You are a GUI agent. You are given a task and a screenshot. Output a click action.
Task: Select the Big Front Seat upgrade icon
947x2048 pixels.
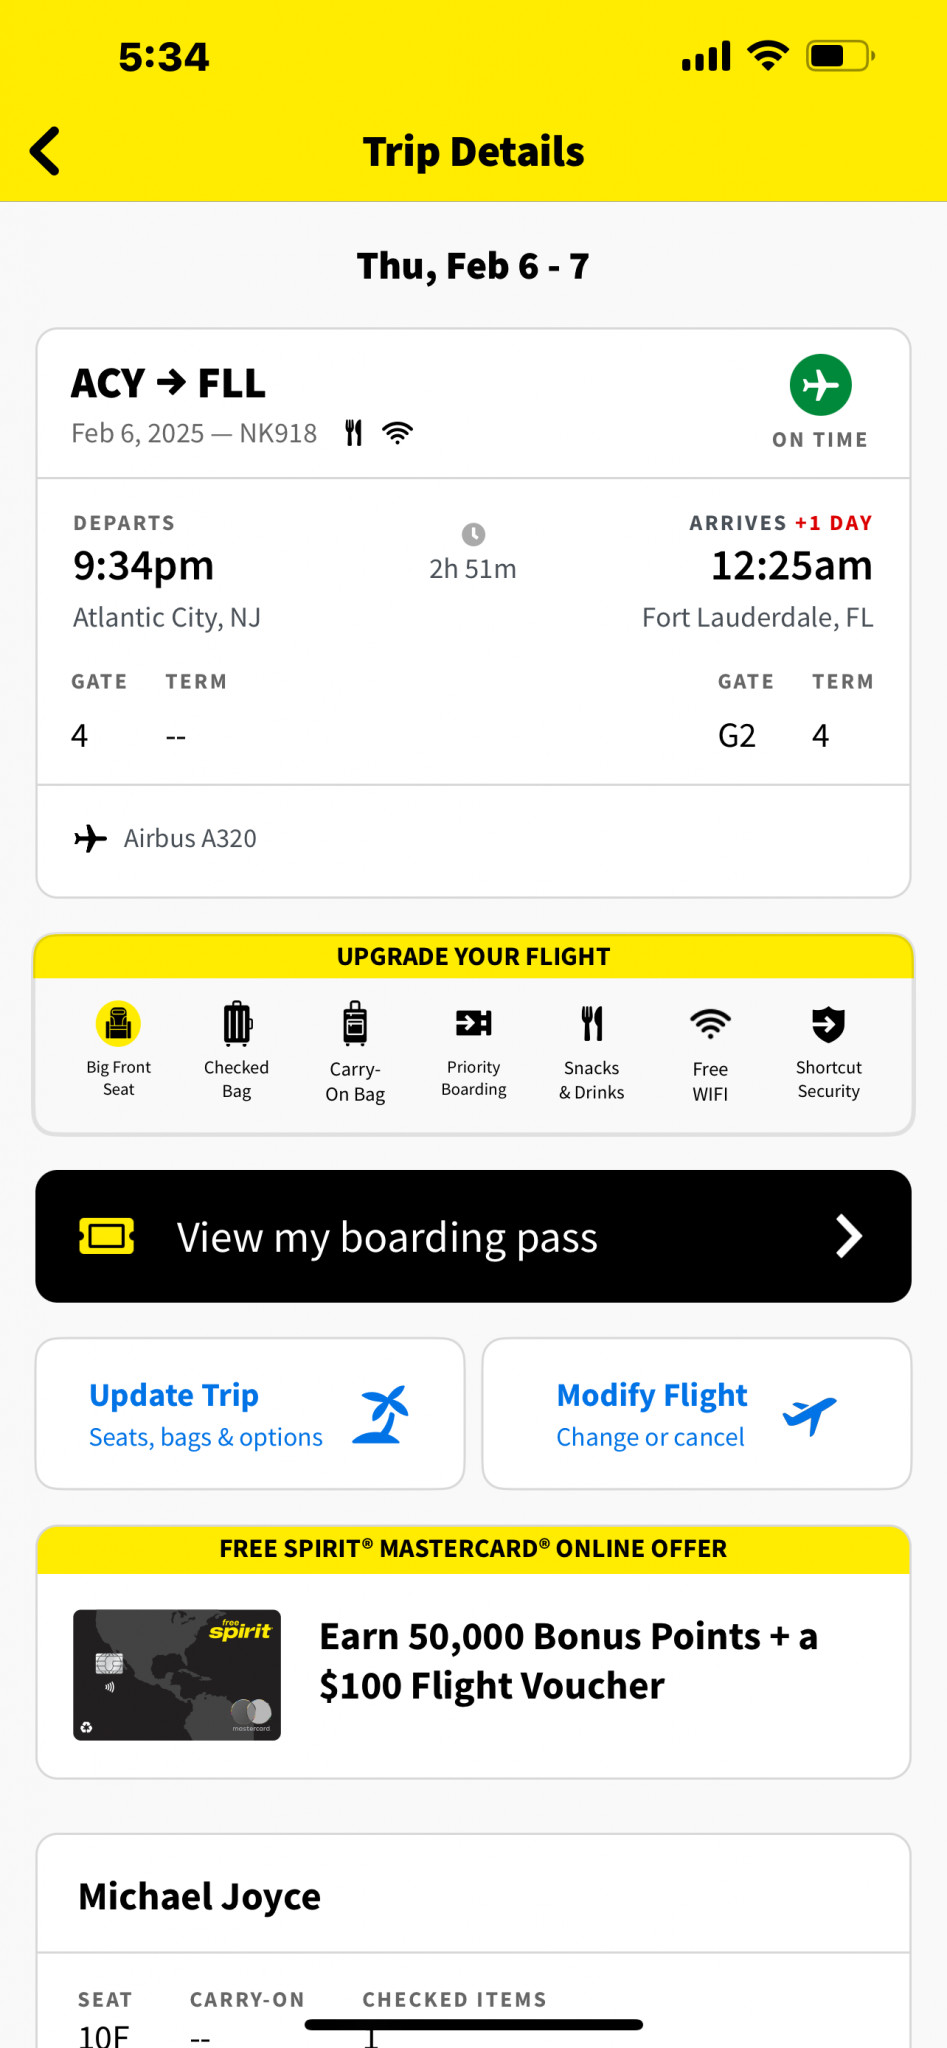118,1024
